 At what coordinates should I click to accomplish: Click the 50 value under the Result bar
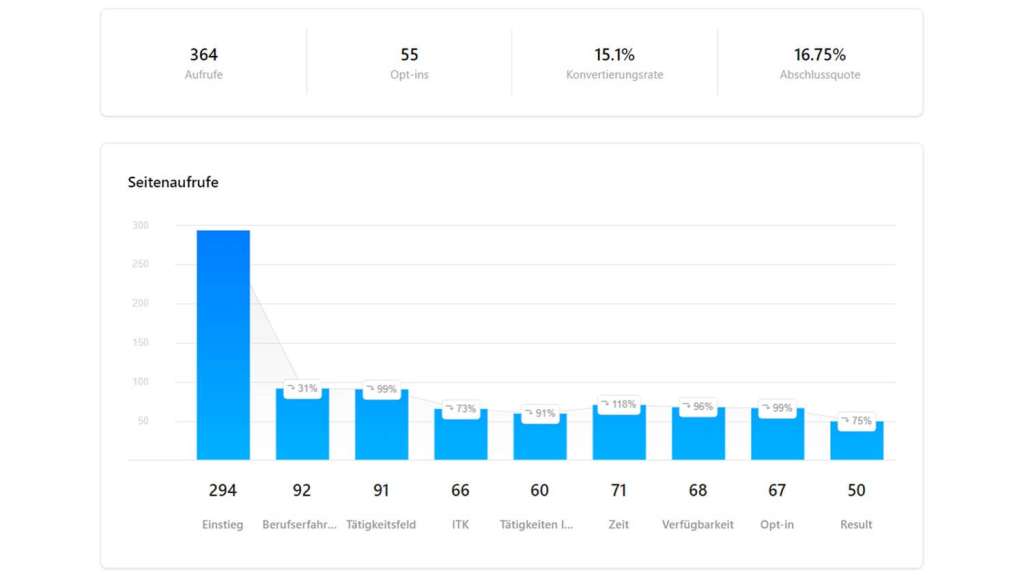856,491
